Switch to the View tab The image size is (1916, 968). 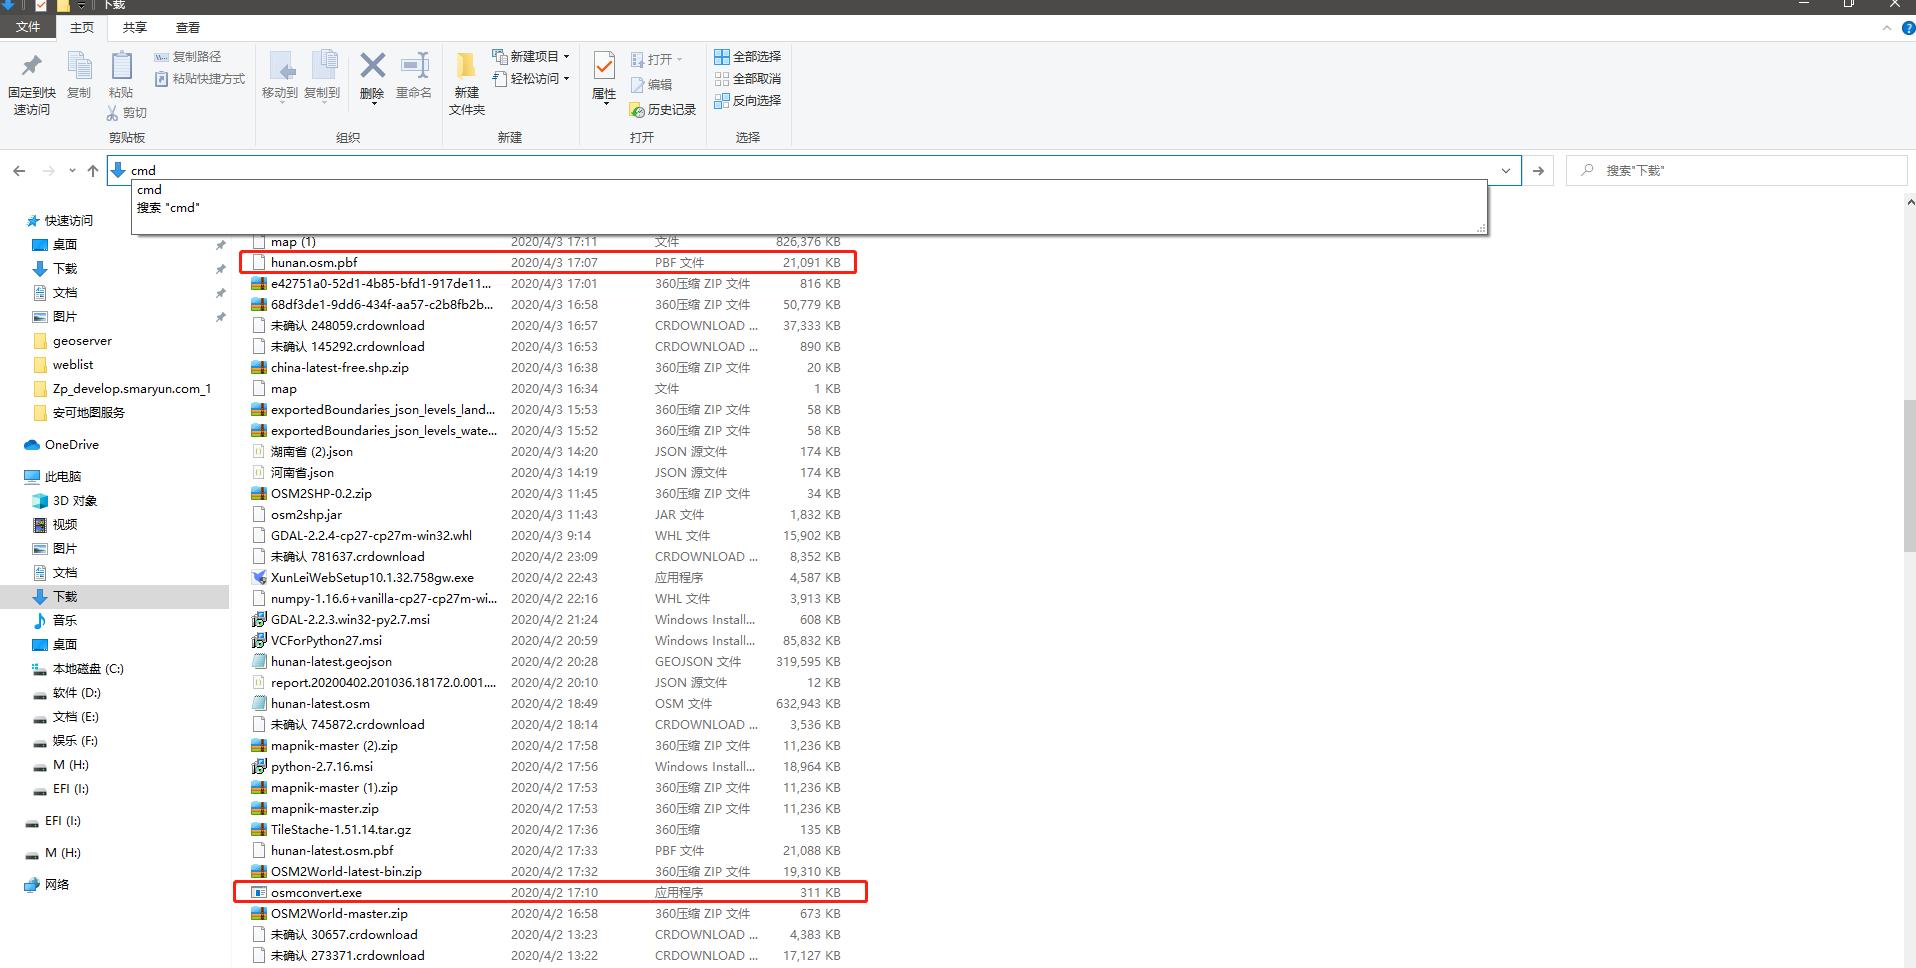coord(187,27)
